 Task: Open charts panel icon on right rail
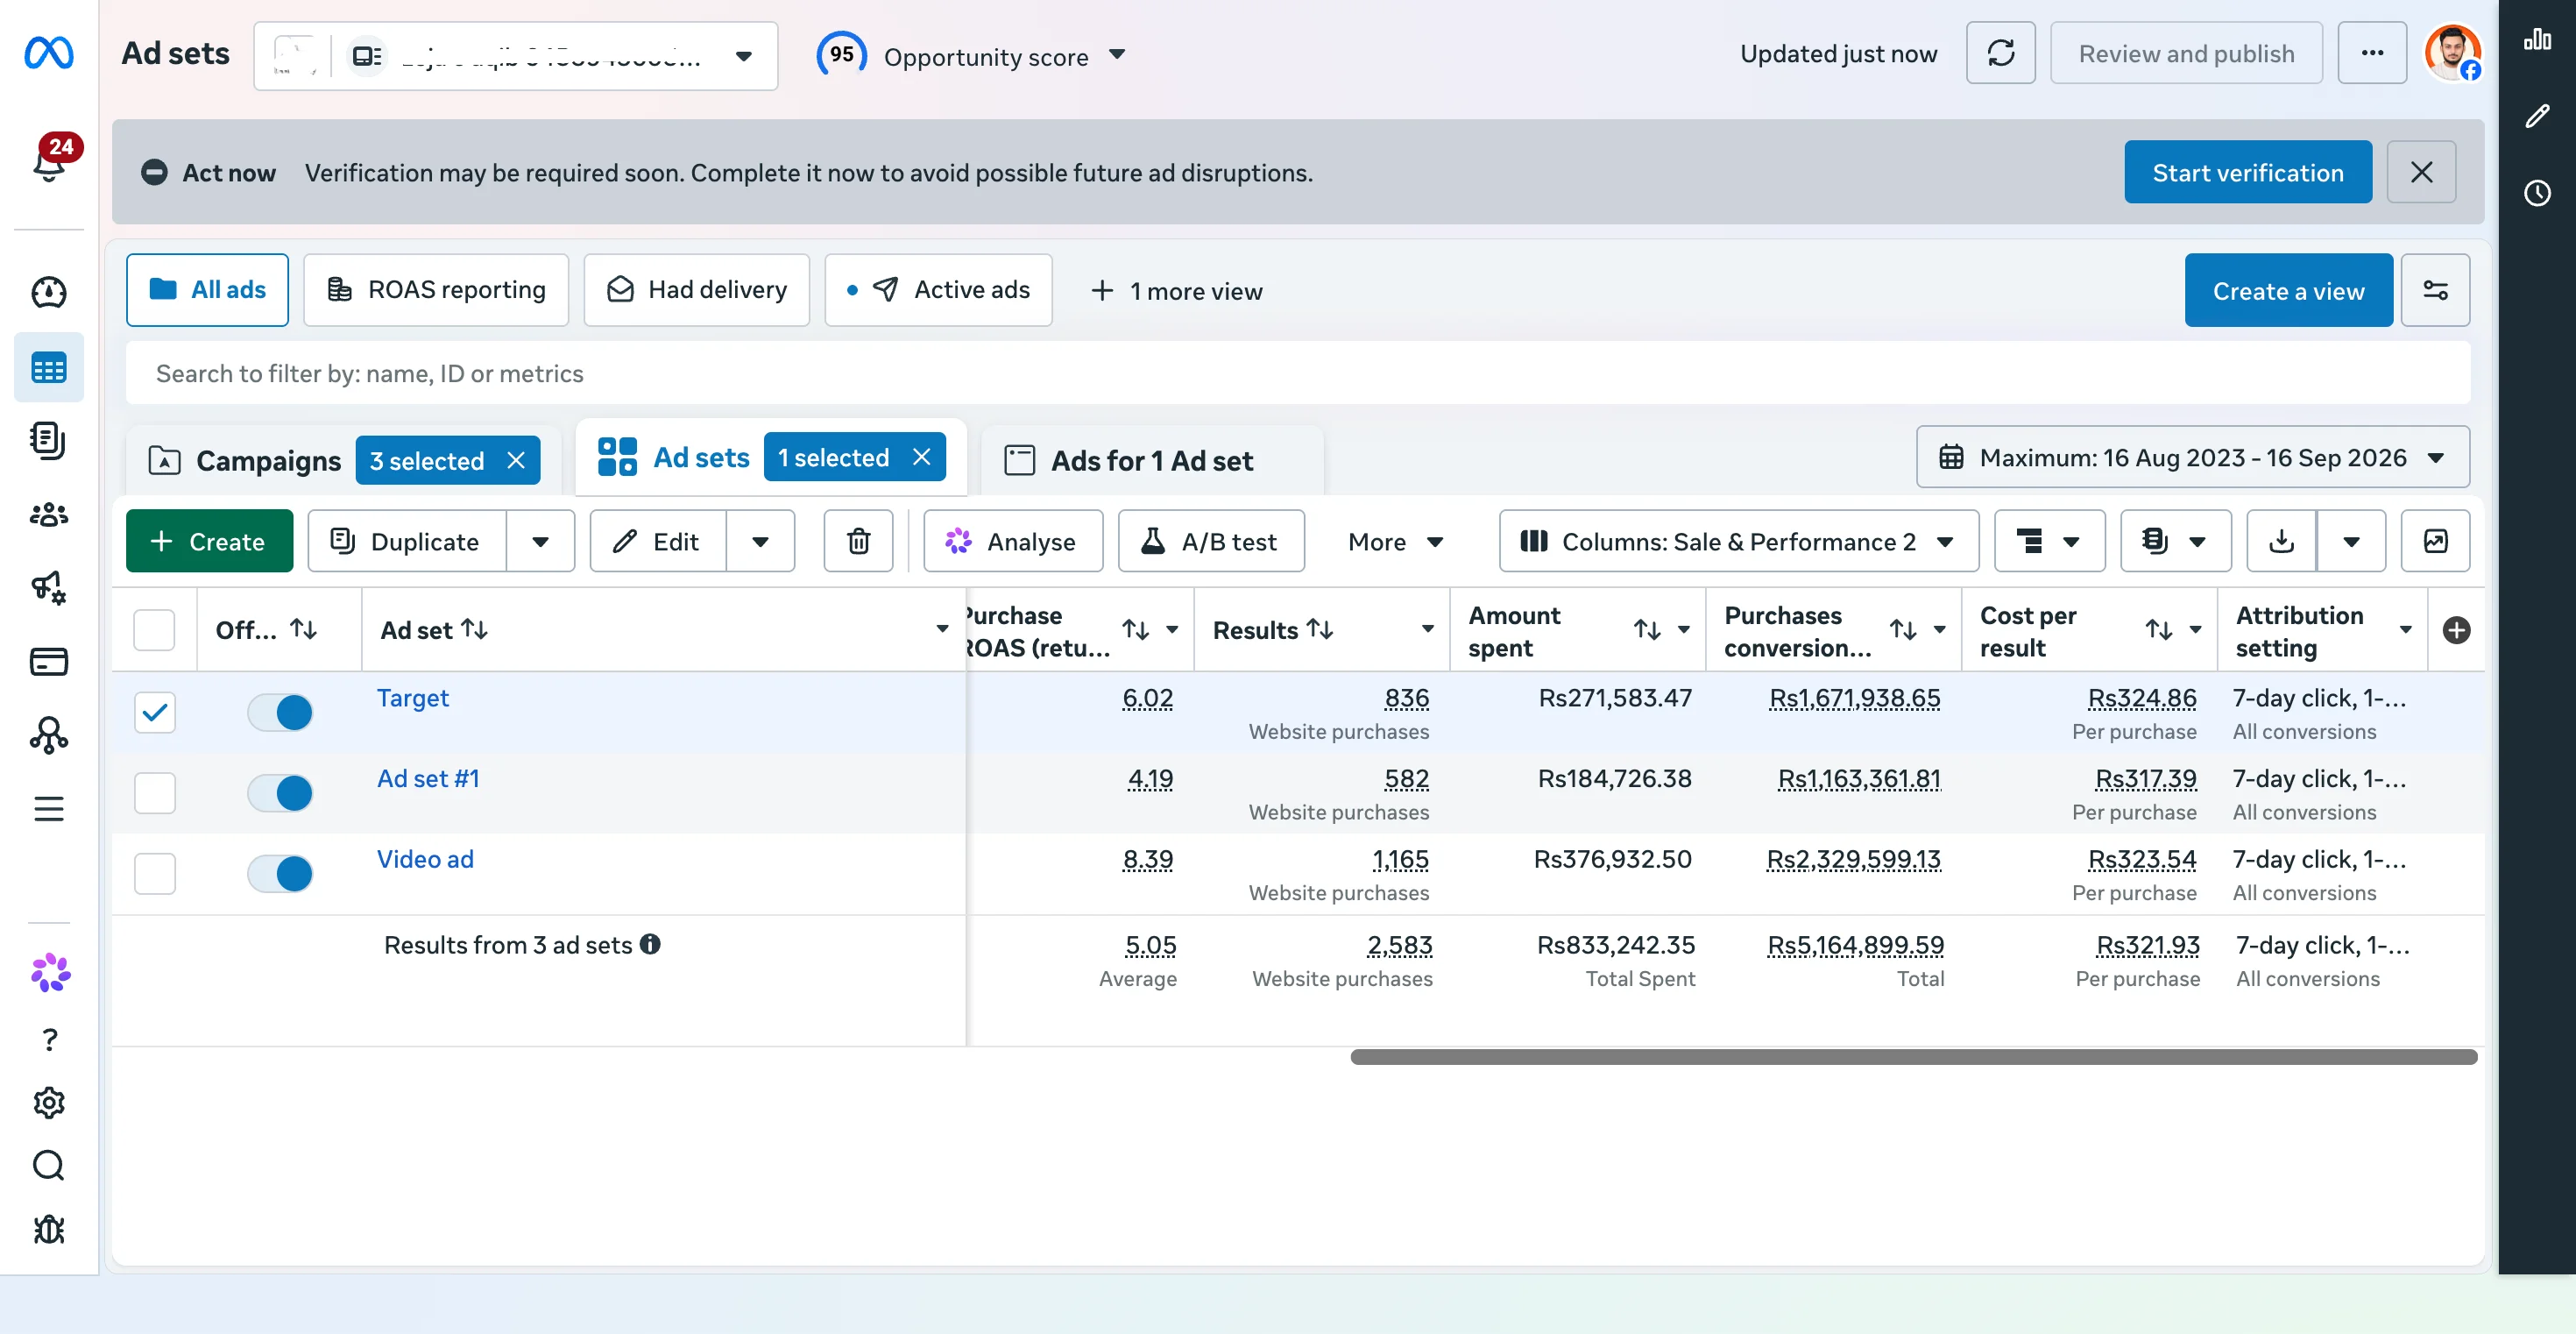[2537, 40]
